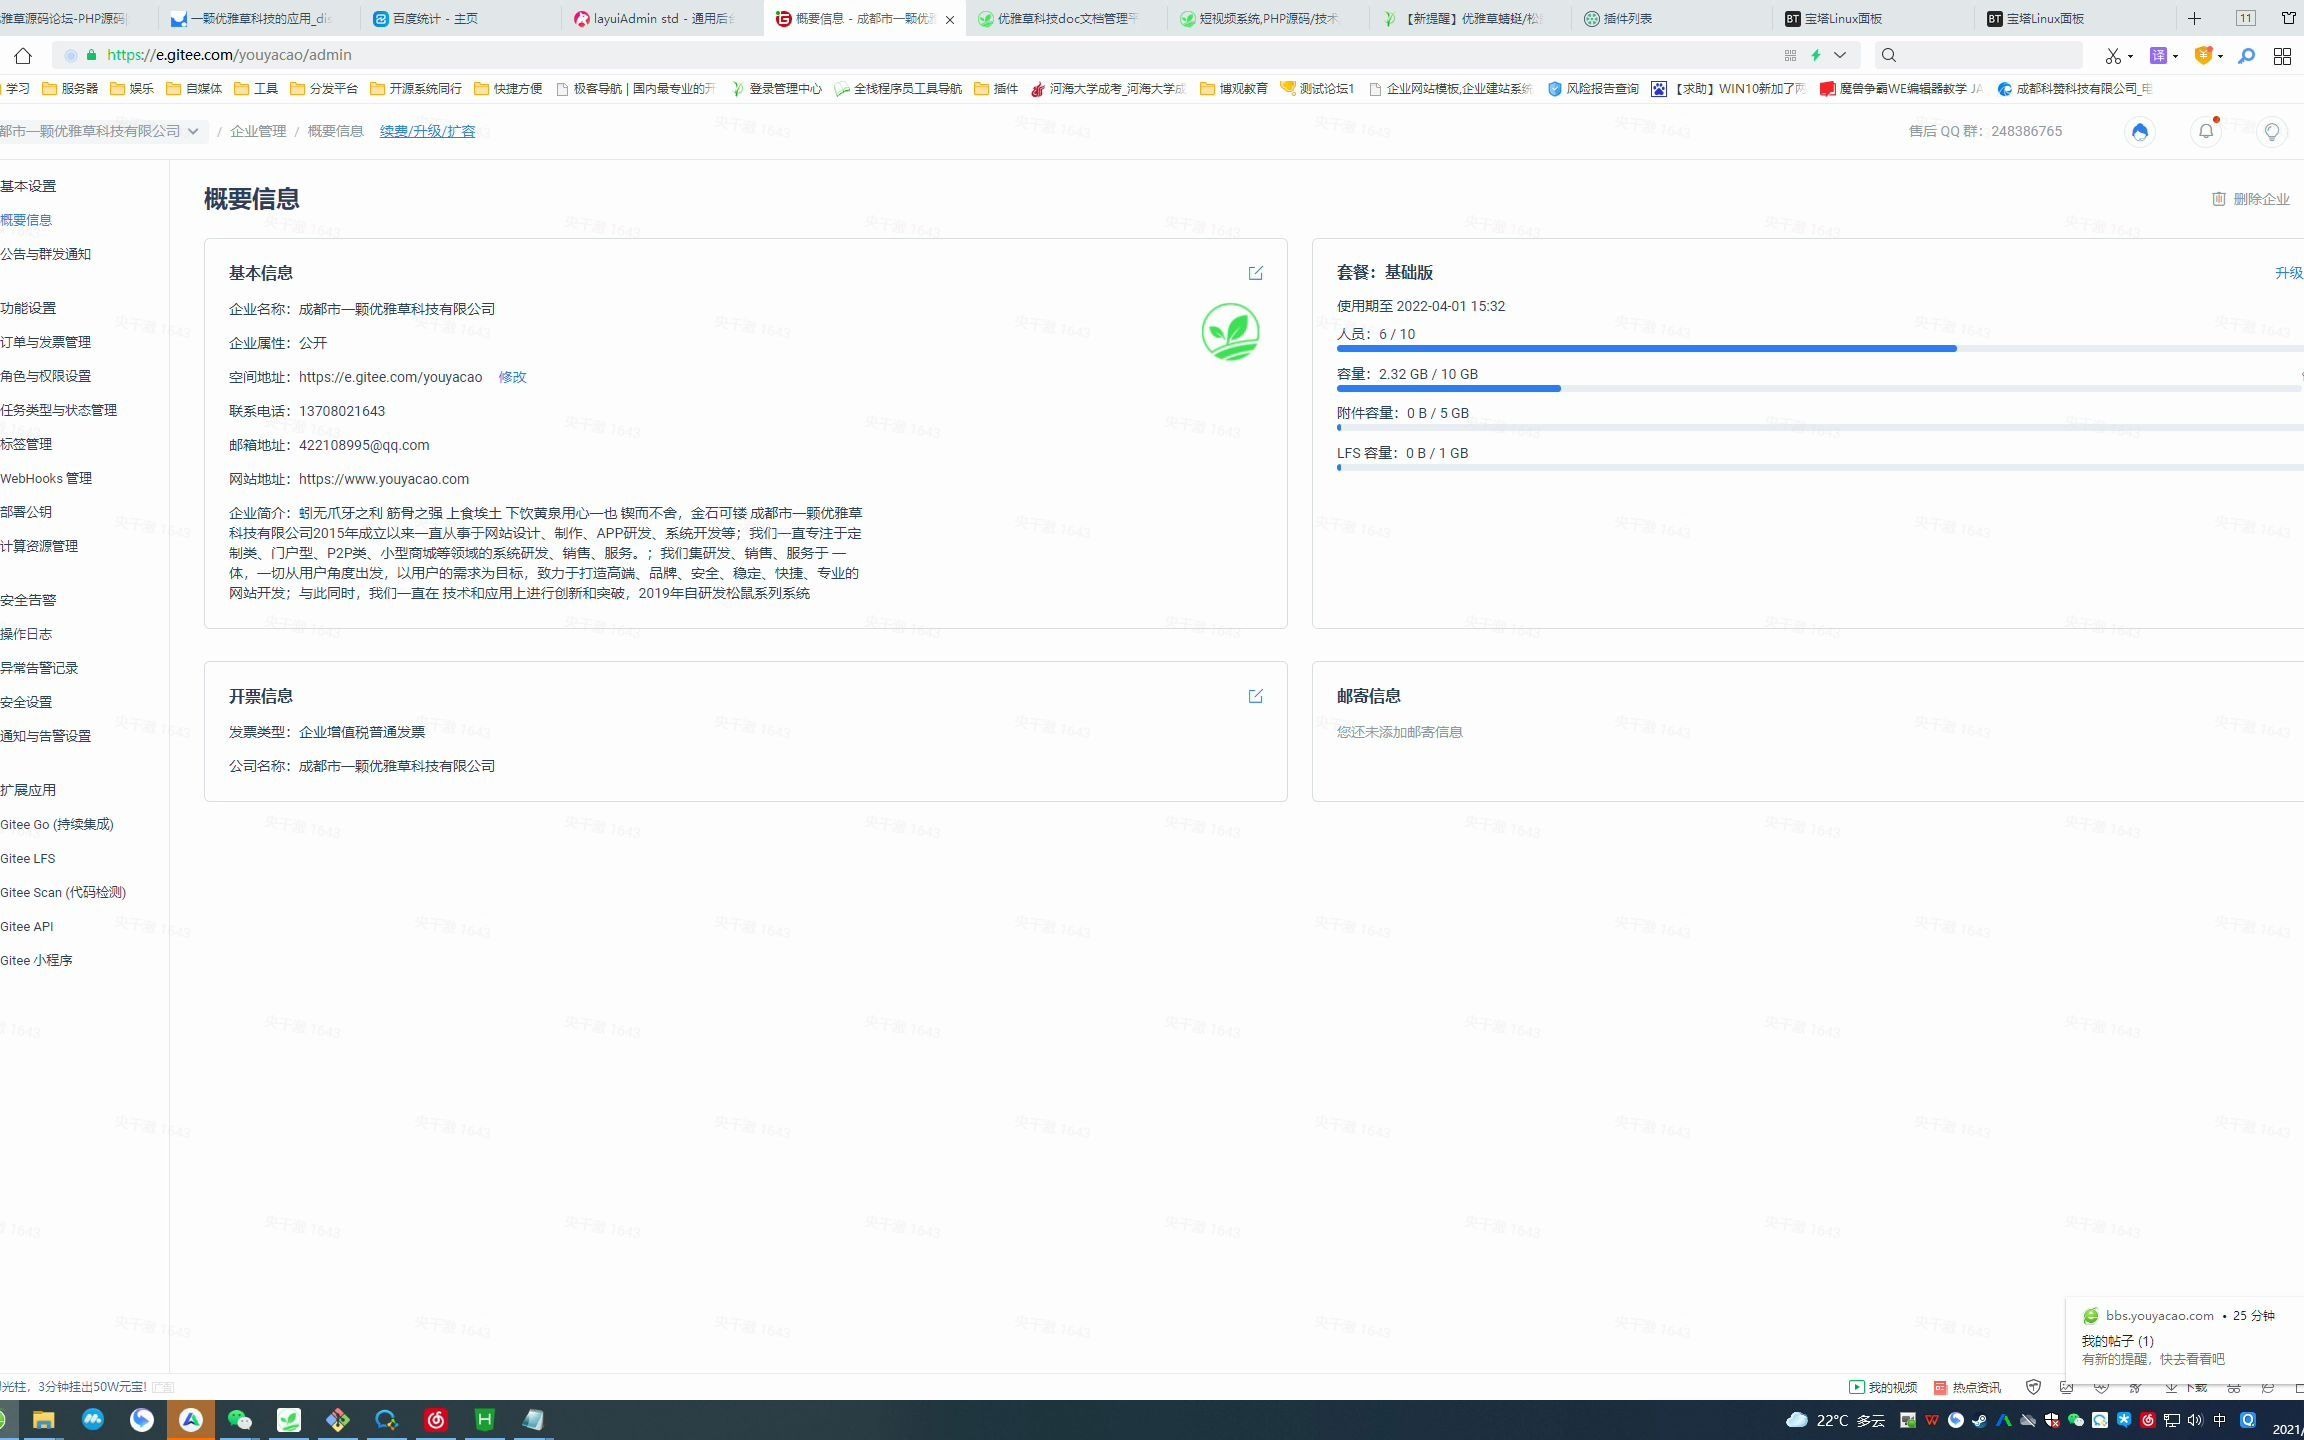Click the notification bell icon in header

pyautogui.click(x=2208, y=131)
